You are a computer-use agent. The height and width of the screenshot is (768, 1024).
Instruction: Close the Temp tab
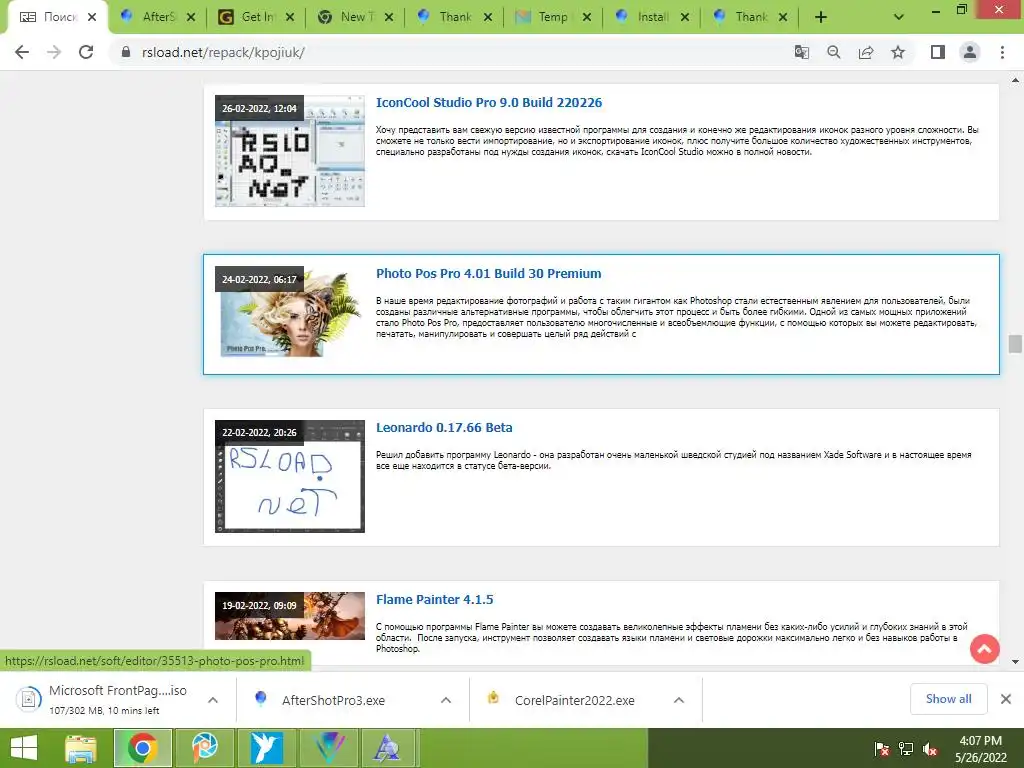[586, 17]
